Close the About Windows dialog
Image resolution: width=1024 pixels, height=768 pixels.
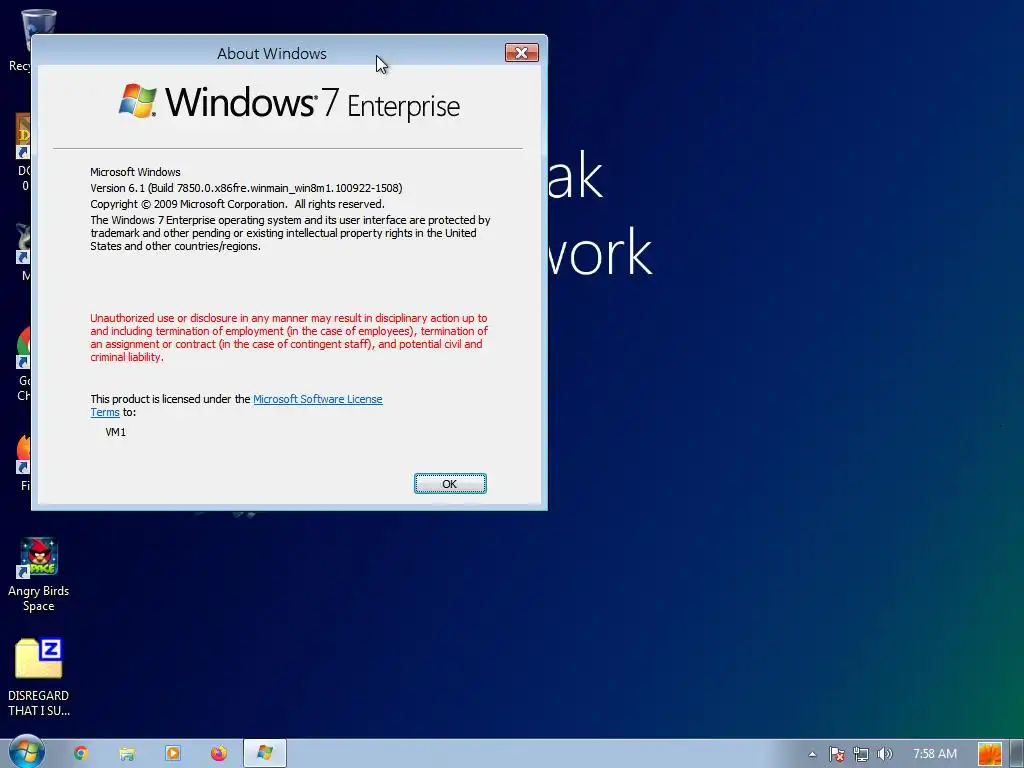click(521, 53)
